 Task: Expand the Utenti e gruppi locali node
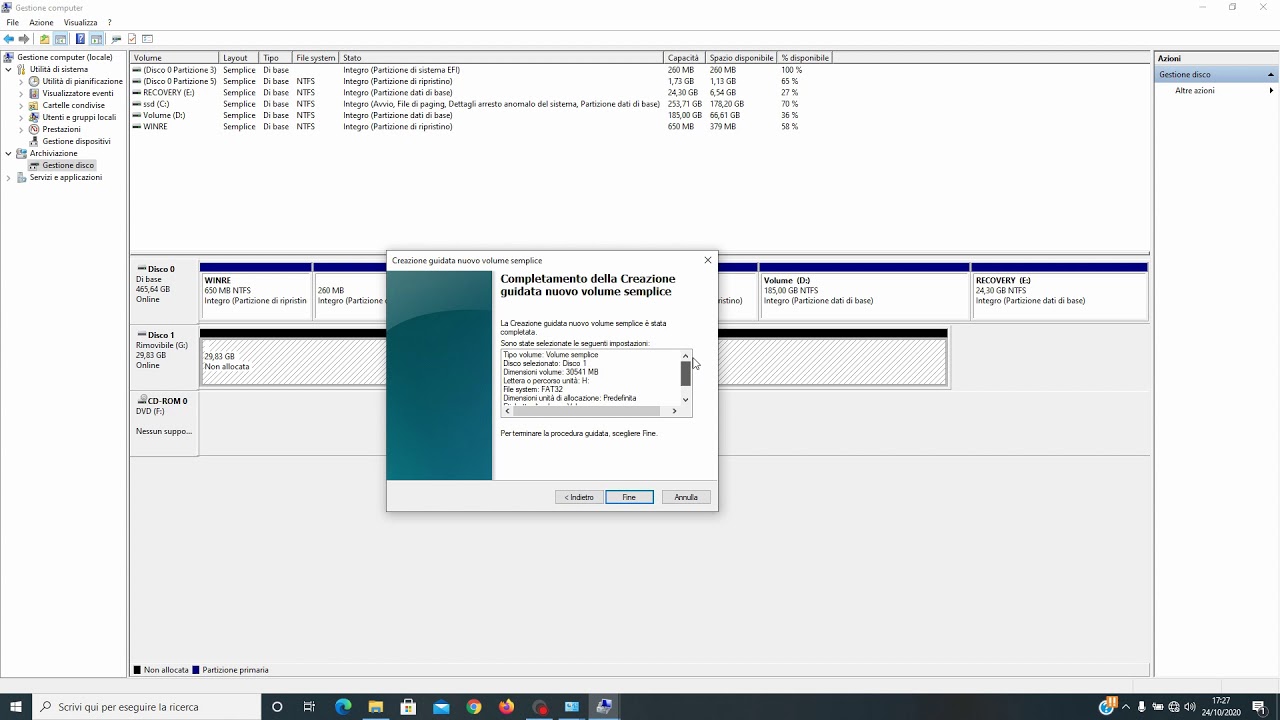[21, 117]
